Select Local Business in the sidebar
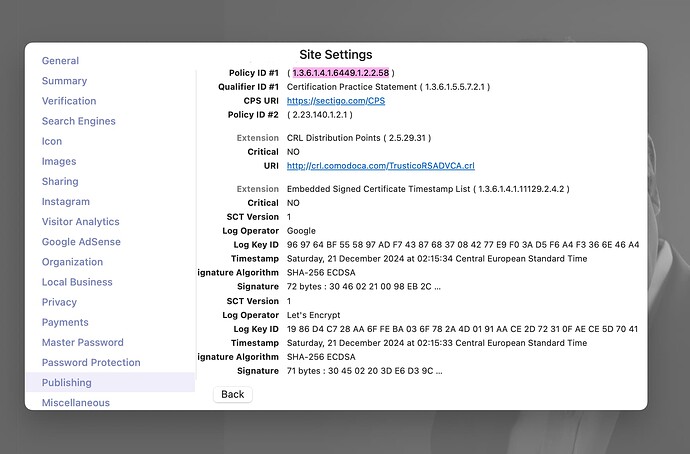Viewport: 690px width, 454px height. point(77,282)
